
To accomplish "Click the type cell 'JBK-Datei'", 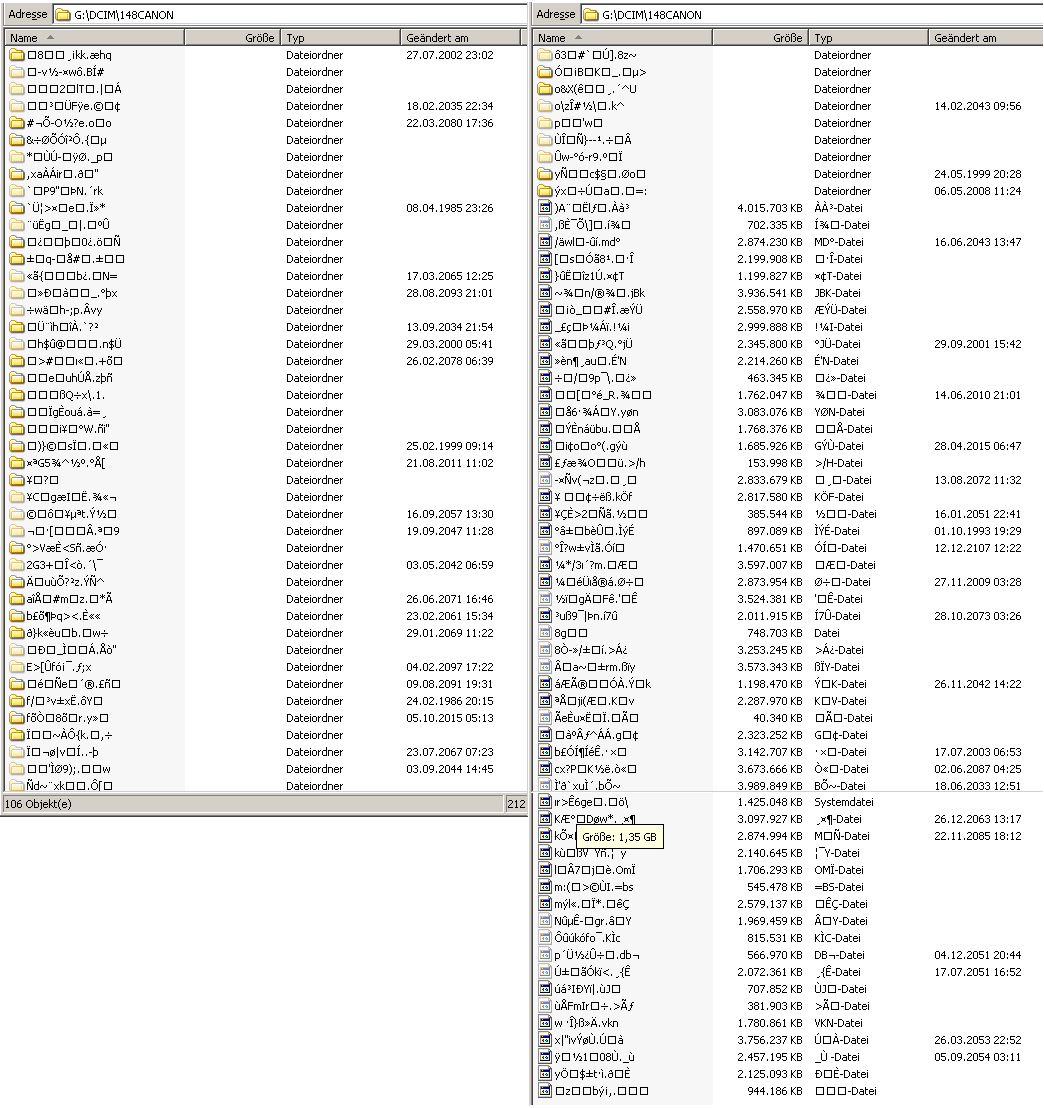I will click(838, 293).
